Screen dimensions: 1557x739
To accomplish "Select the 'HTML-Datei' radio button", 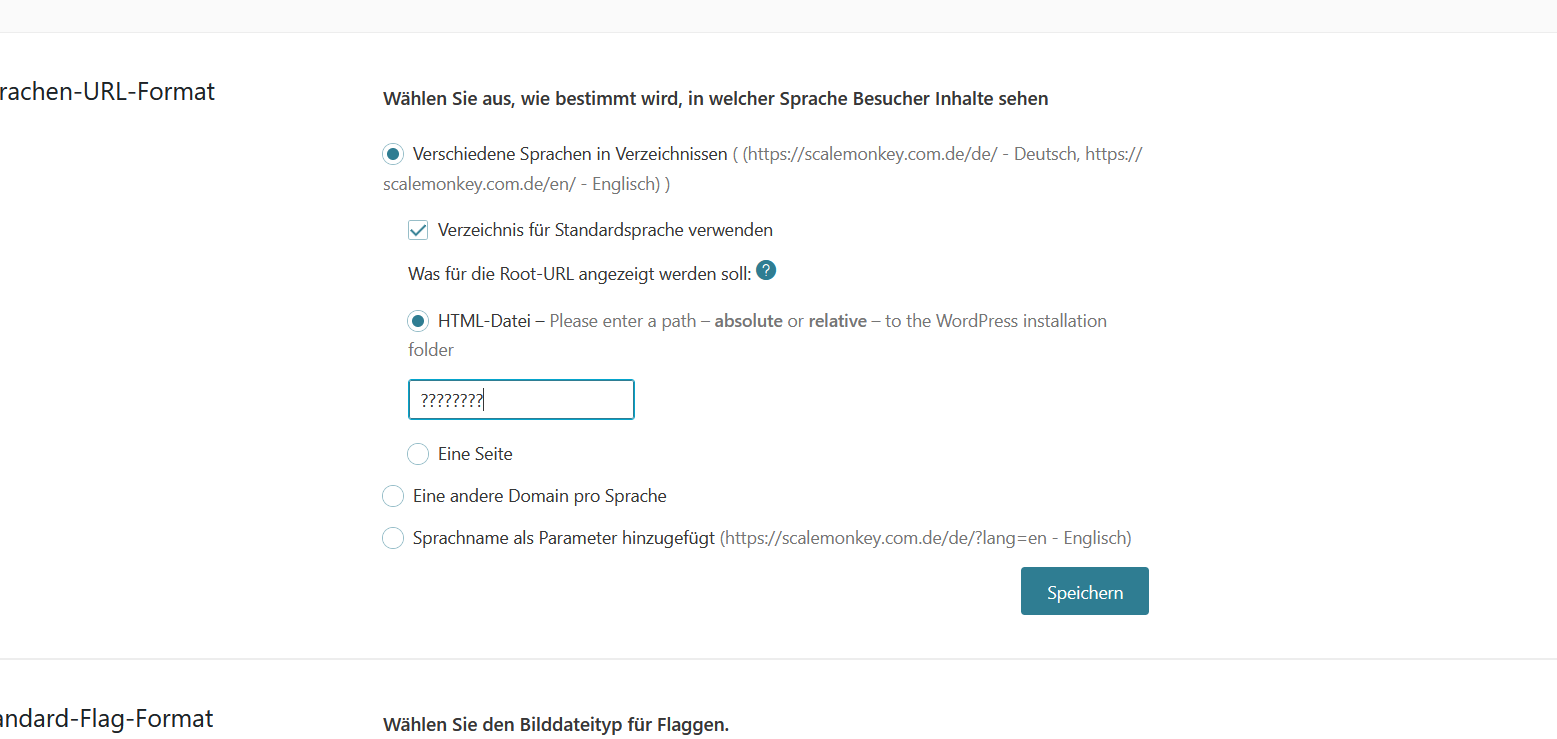I will pos(418,321).
